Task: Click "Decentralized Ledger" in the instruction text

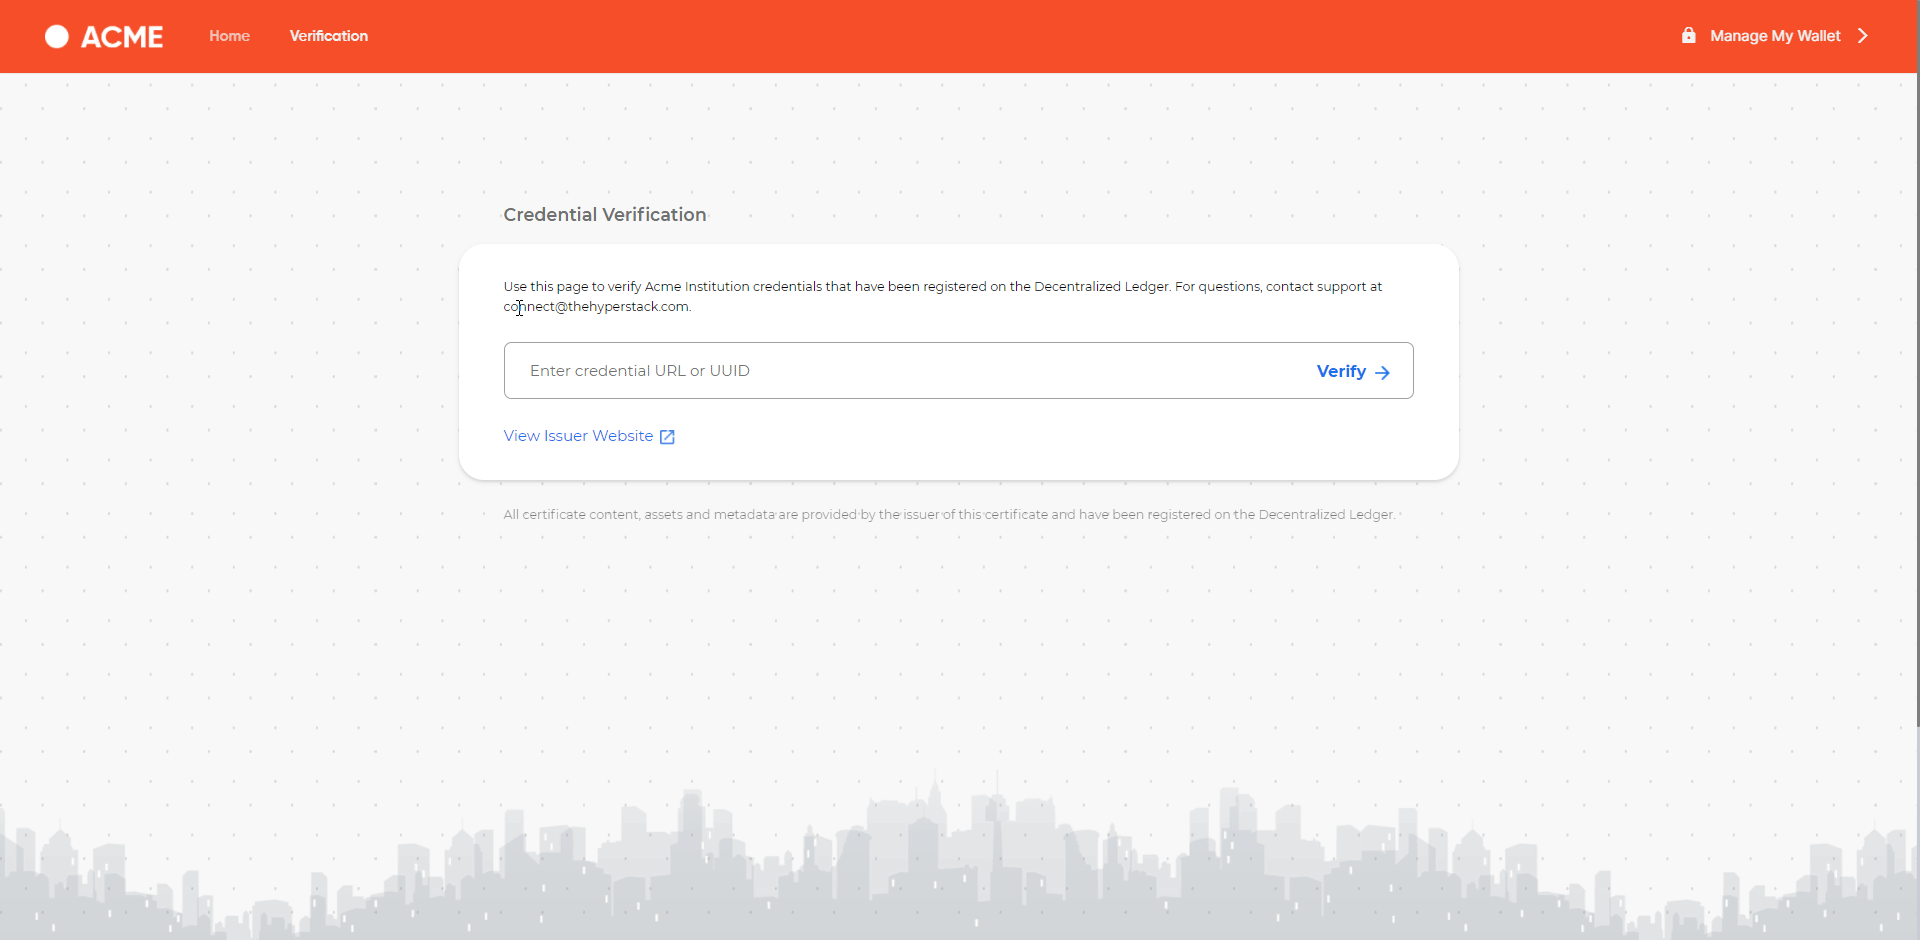Action: coord(1100,287)
